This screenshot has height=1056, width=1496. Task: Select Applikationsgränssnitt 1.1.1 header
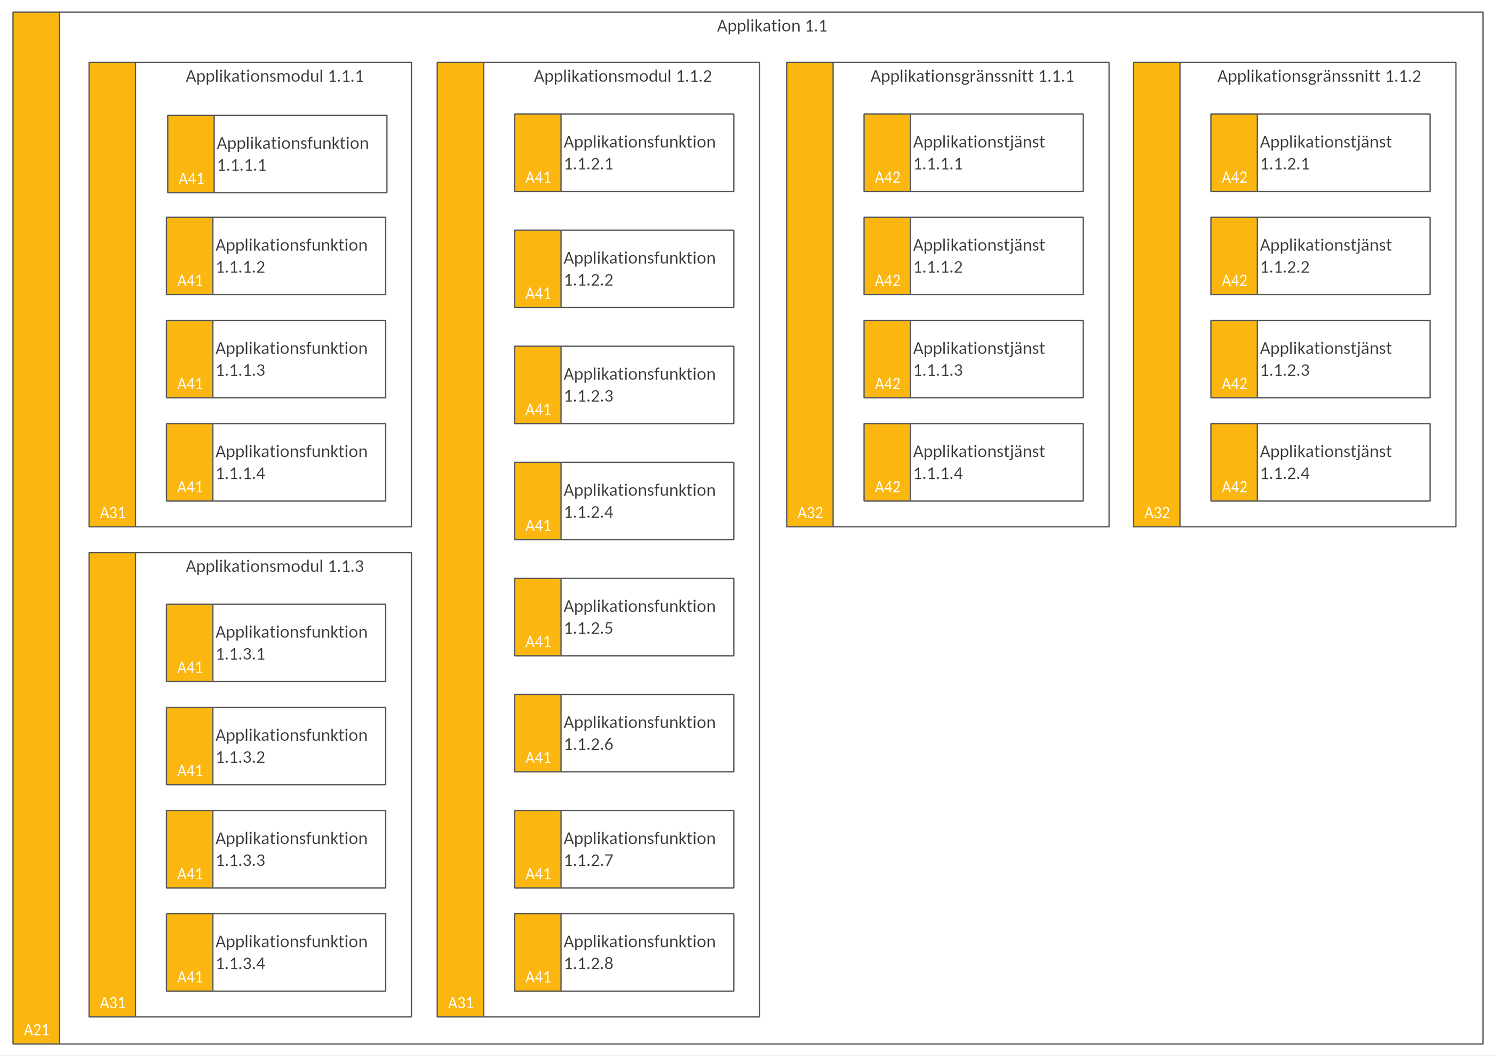click(972, 76)
